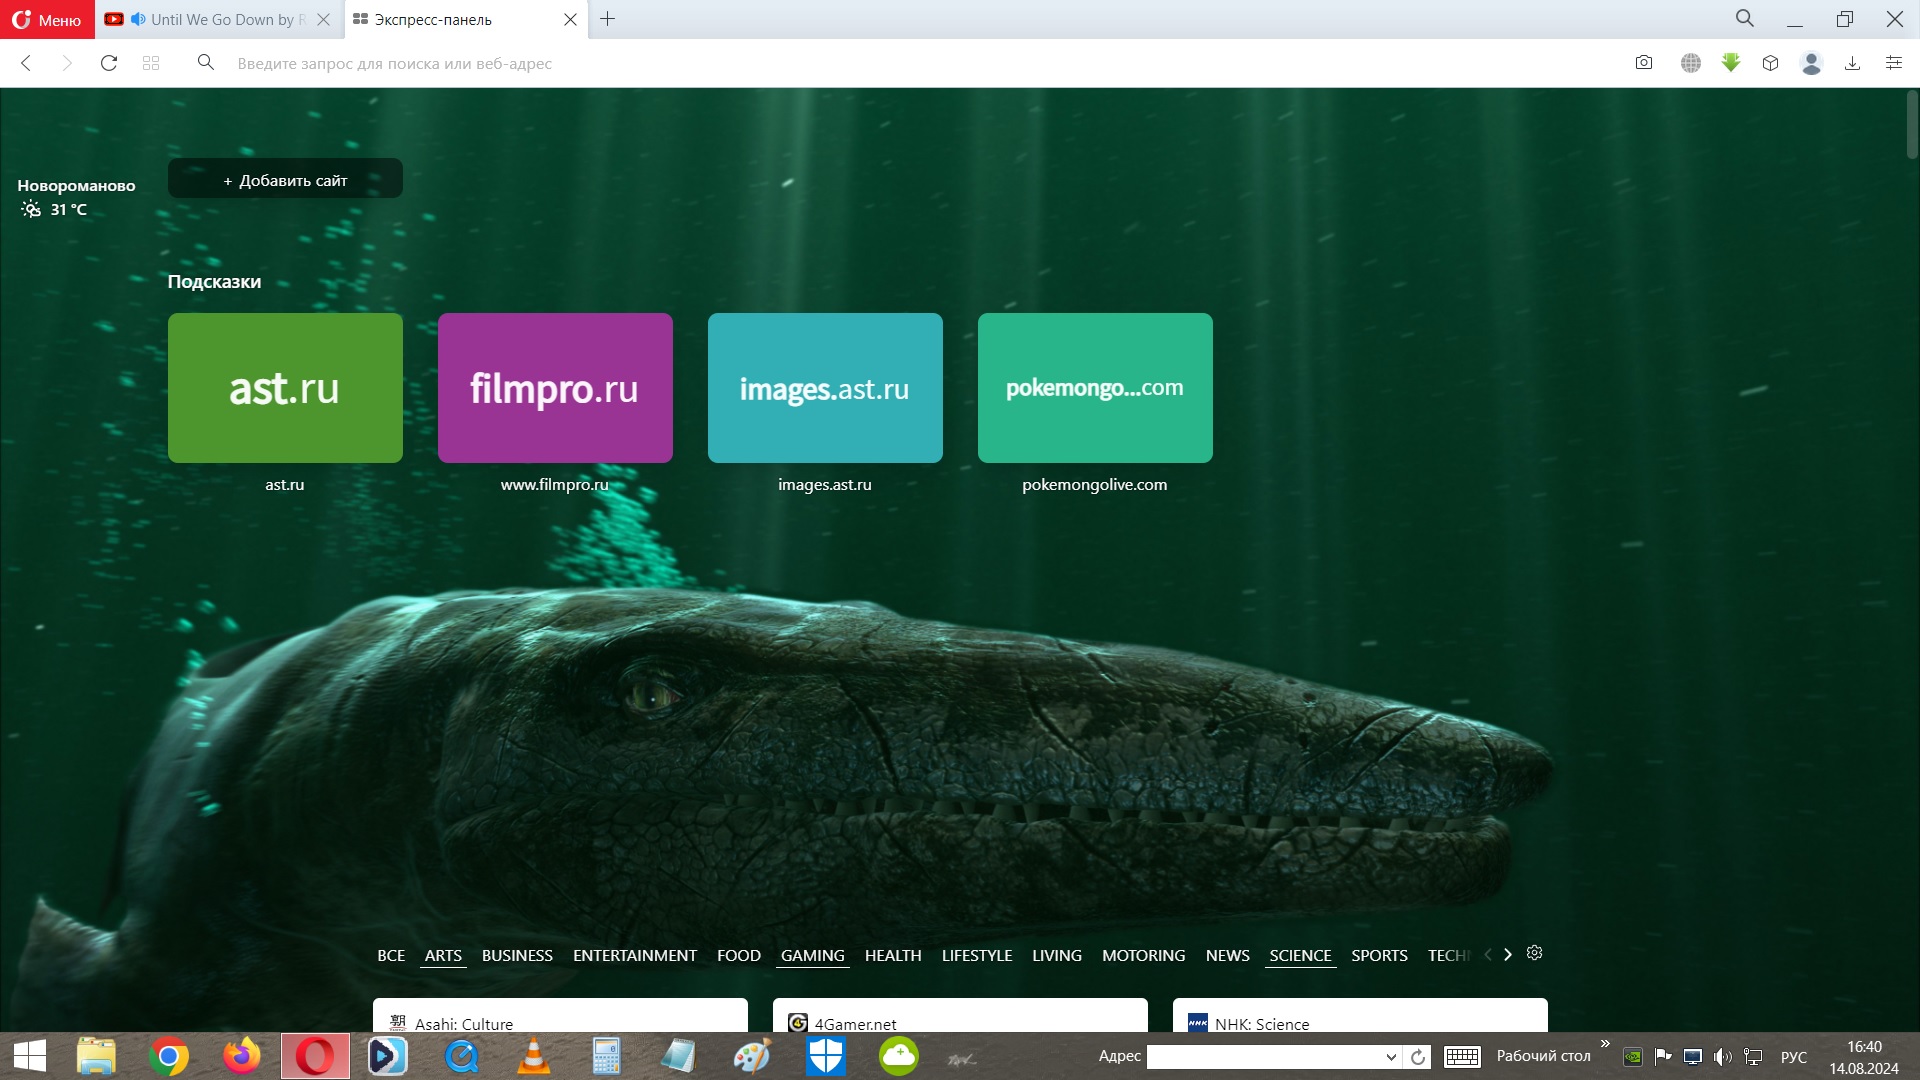1920x1080 pixels.
Task: Click the Speed Dial grid icon
Action: coord(151,63)
